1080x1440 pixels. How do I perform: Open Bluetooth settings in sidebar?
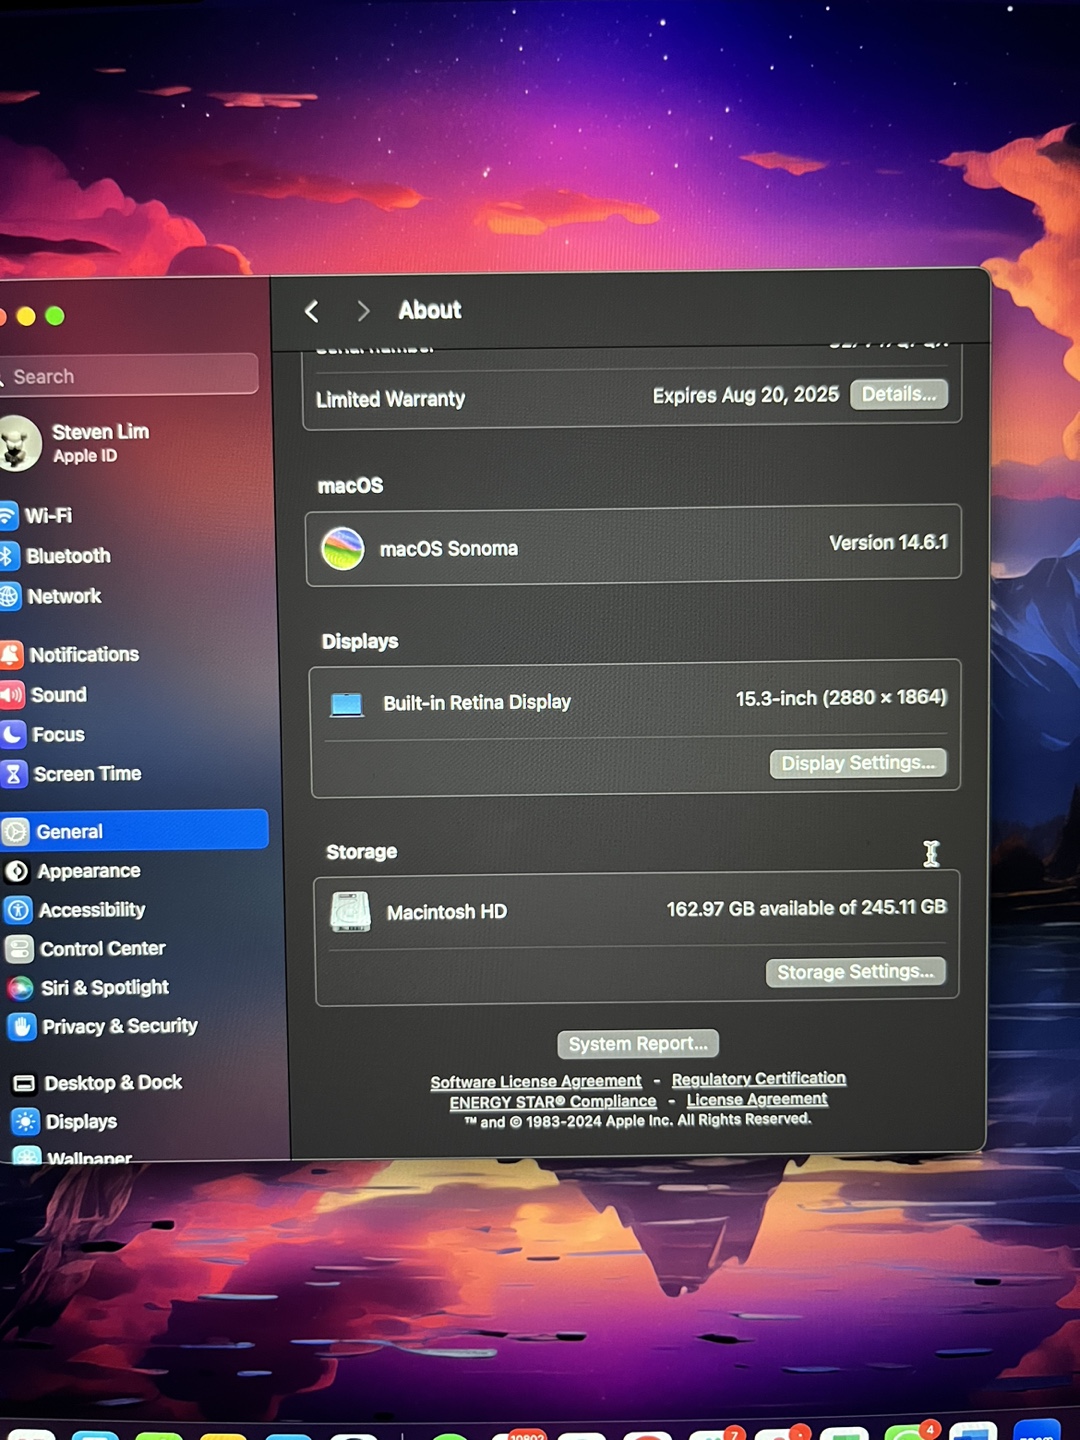pyautogui.click(x=55, y=556)
